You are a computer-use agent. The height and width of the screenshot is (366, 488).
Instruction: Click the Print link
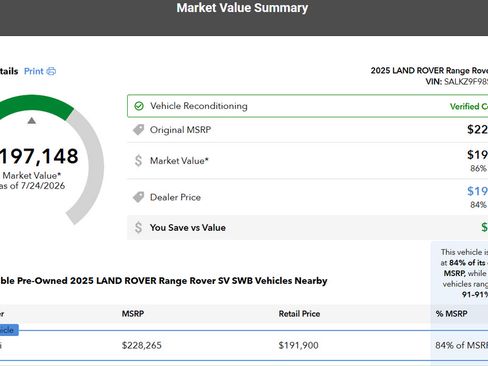[34, 71]
